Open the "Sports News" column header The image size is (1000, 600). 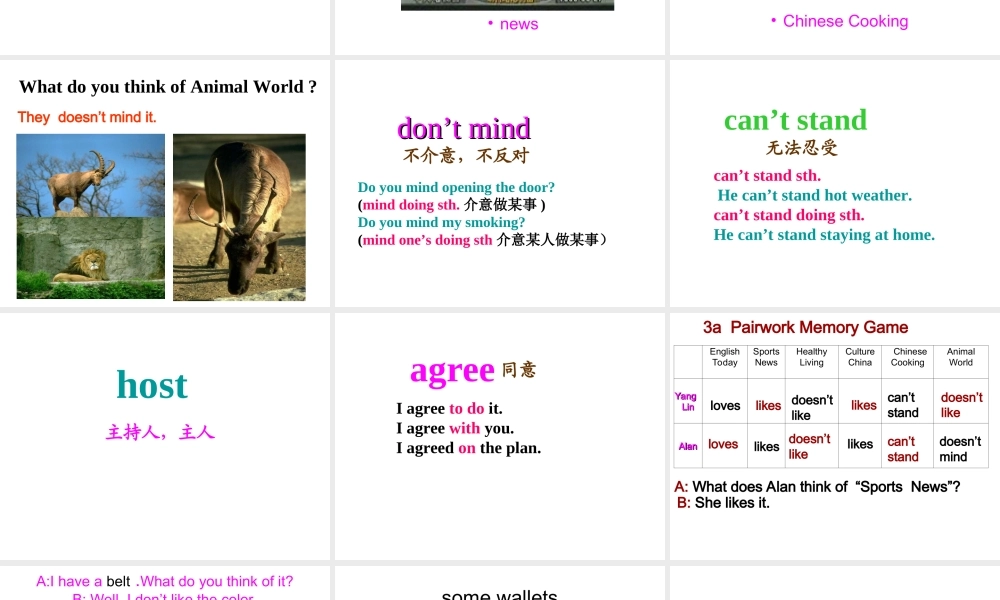pyautogui.click(x=766, y=356)
